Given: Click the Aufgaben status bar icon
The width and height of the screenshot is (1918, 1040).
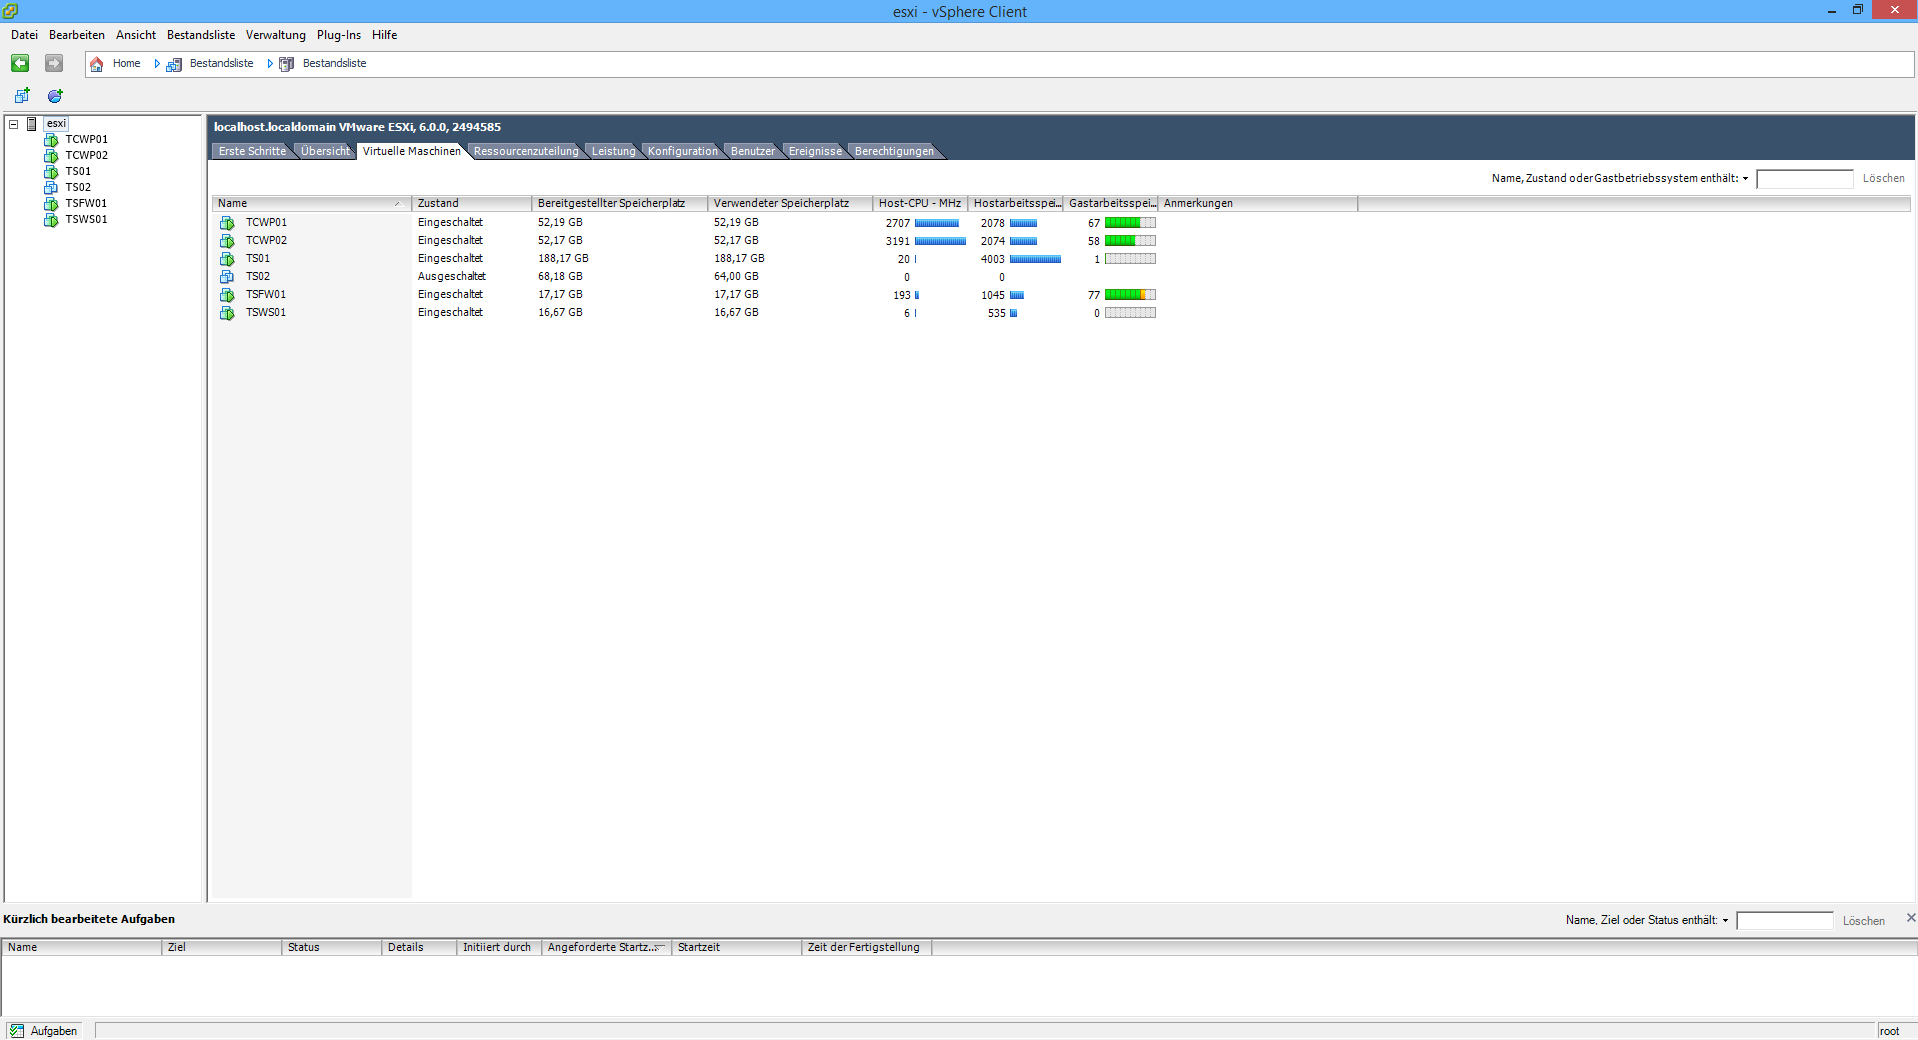Looking at the screenshot, I should coord(17,1031).
